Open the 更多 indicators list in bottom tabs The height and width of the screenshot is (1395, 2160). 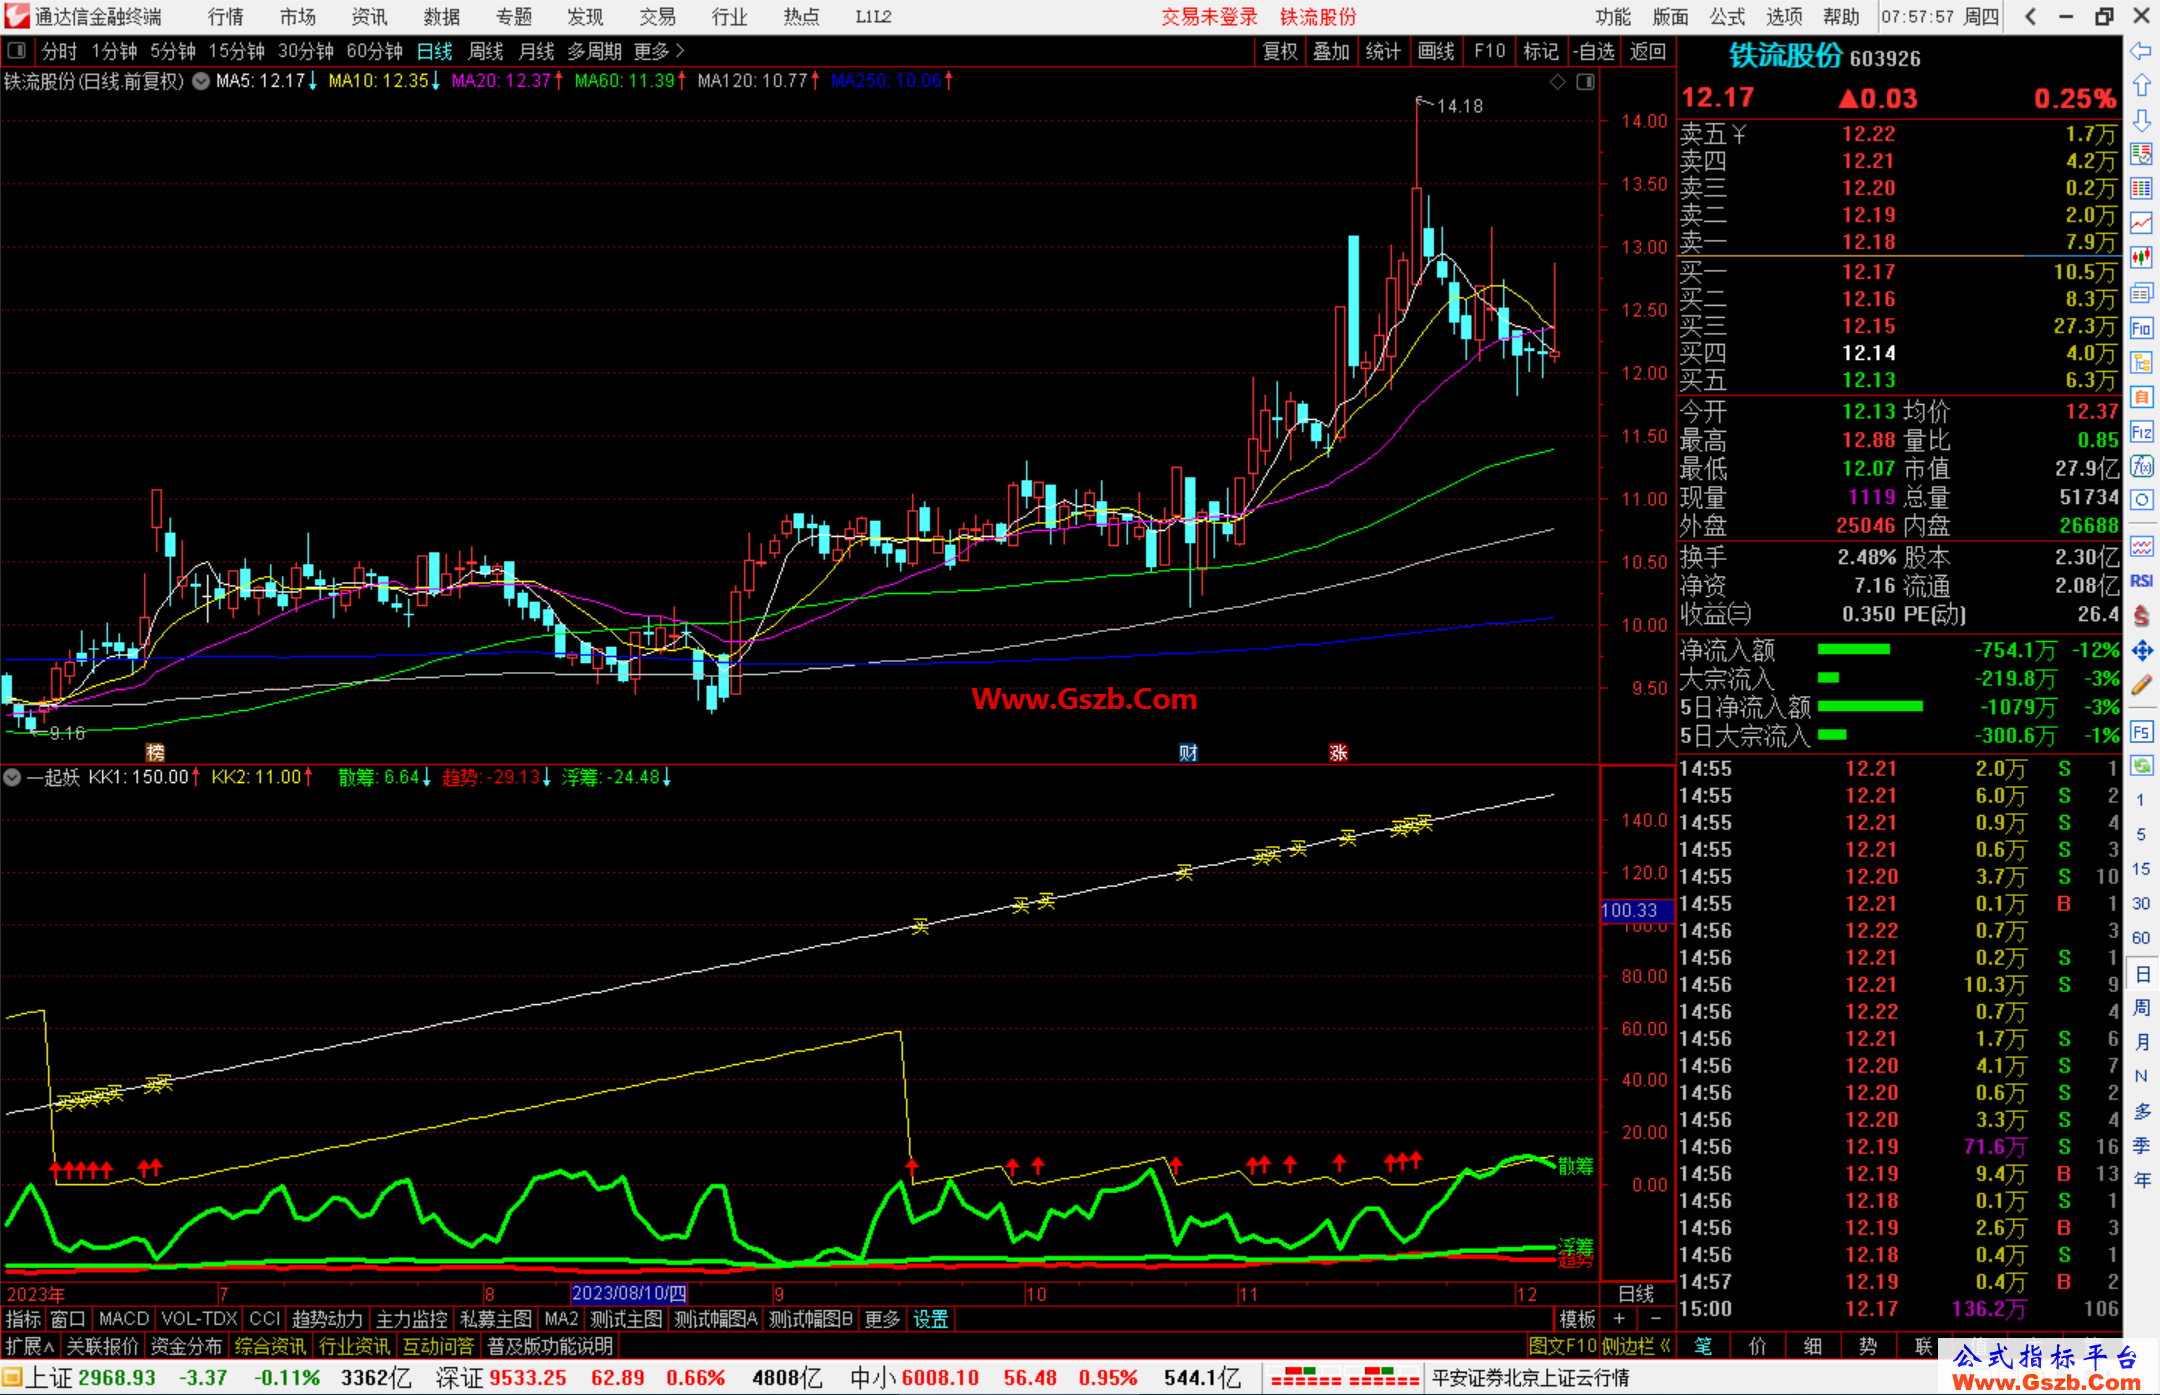point(881,1319)
